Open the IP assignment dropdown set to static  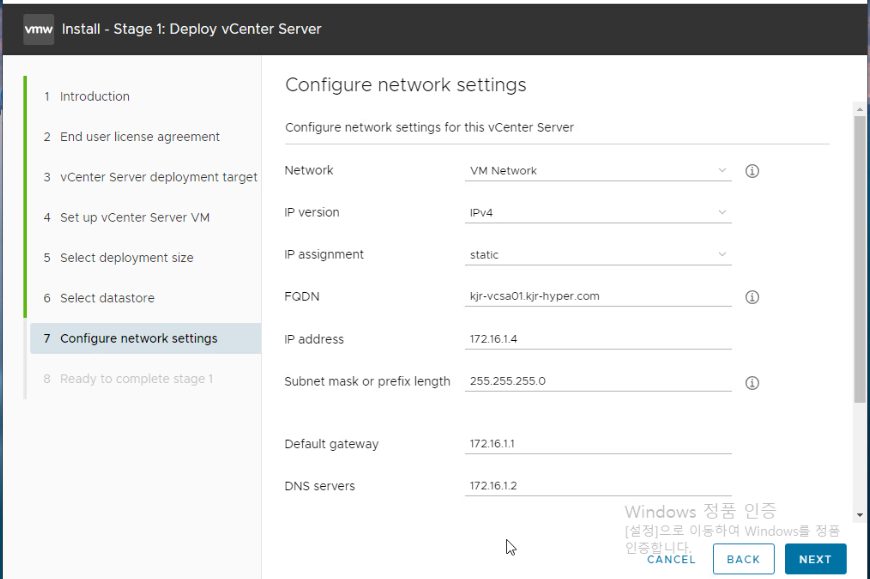pyautogui.click(x=598, y=255)
